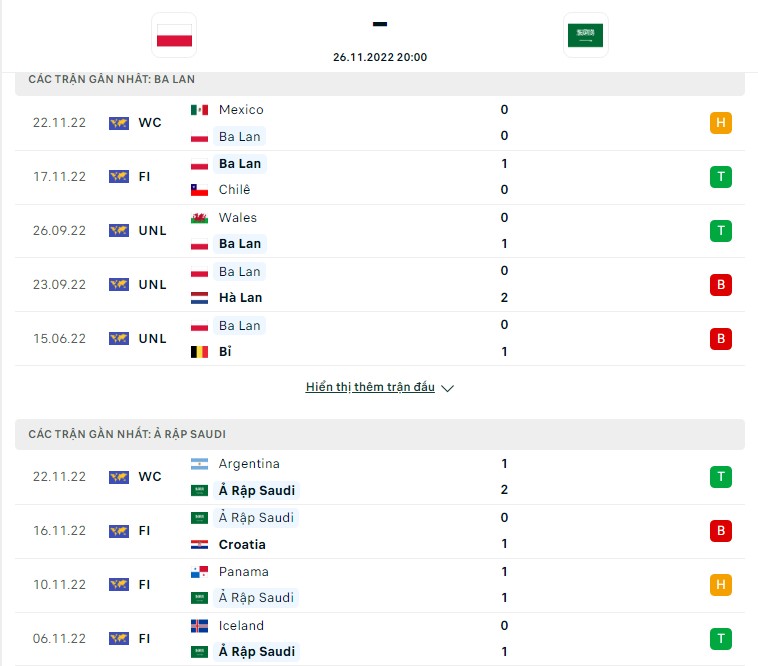Click the Poland flag team logo at top
This screenshot has width=758, height=666.
coord(174,35)
